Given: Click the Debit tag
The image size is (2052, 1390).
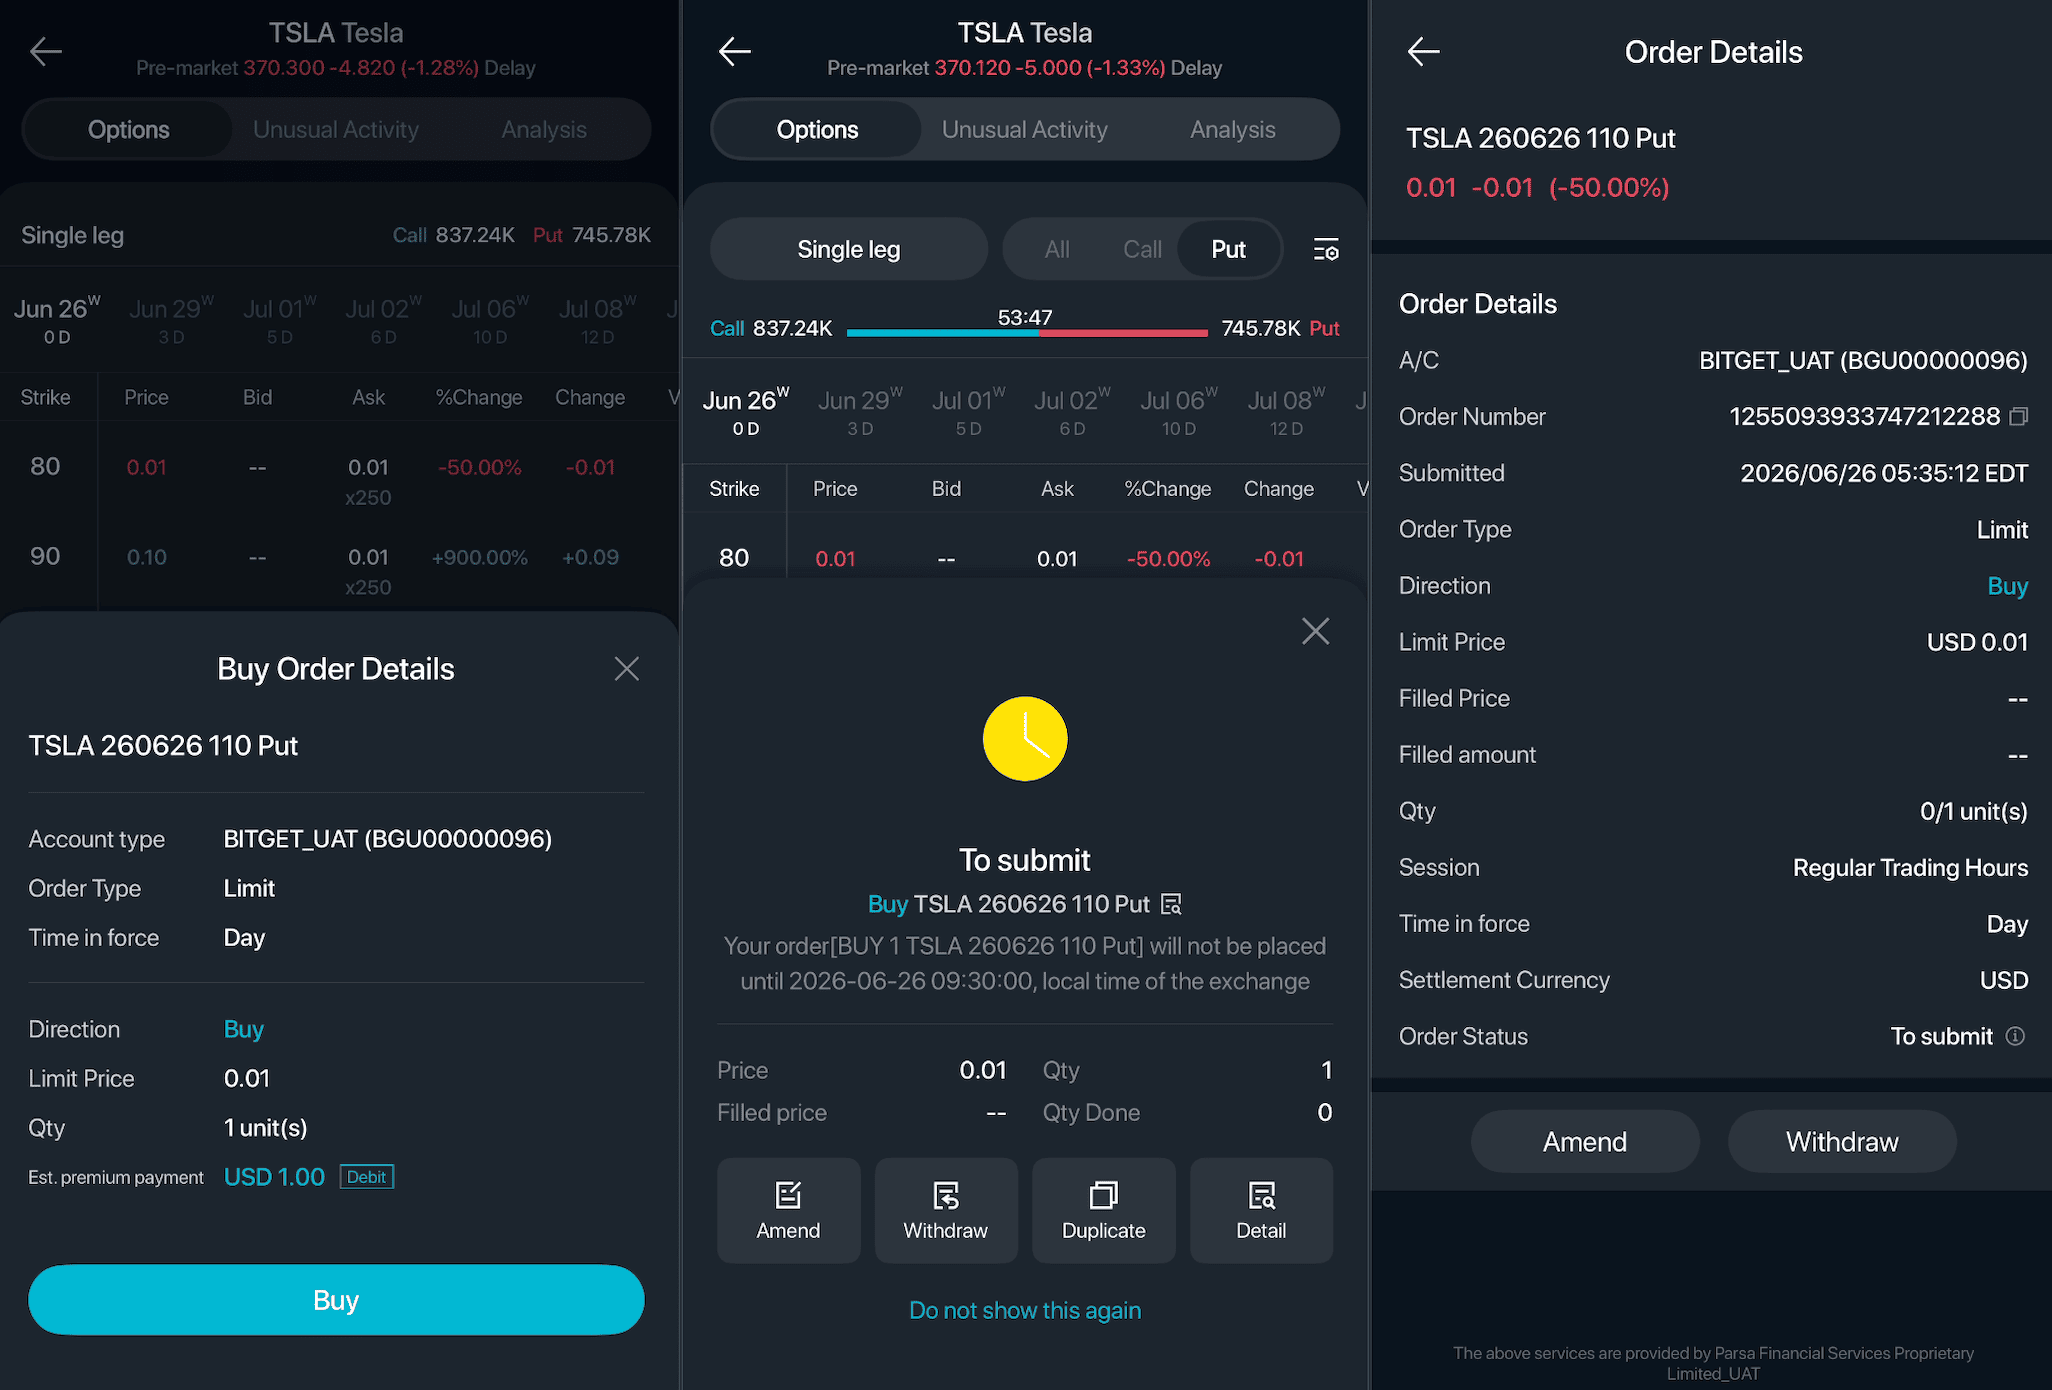Looking at the screenshot, I should pos(366,1177).
